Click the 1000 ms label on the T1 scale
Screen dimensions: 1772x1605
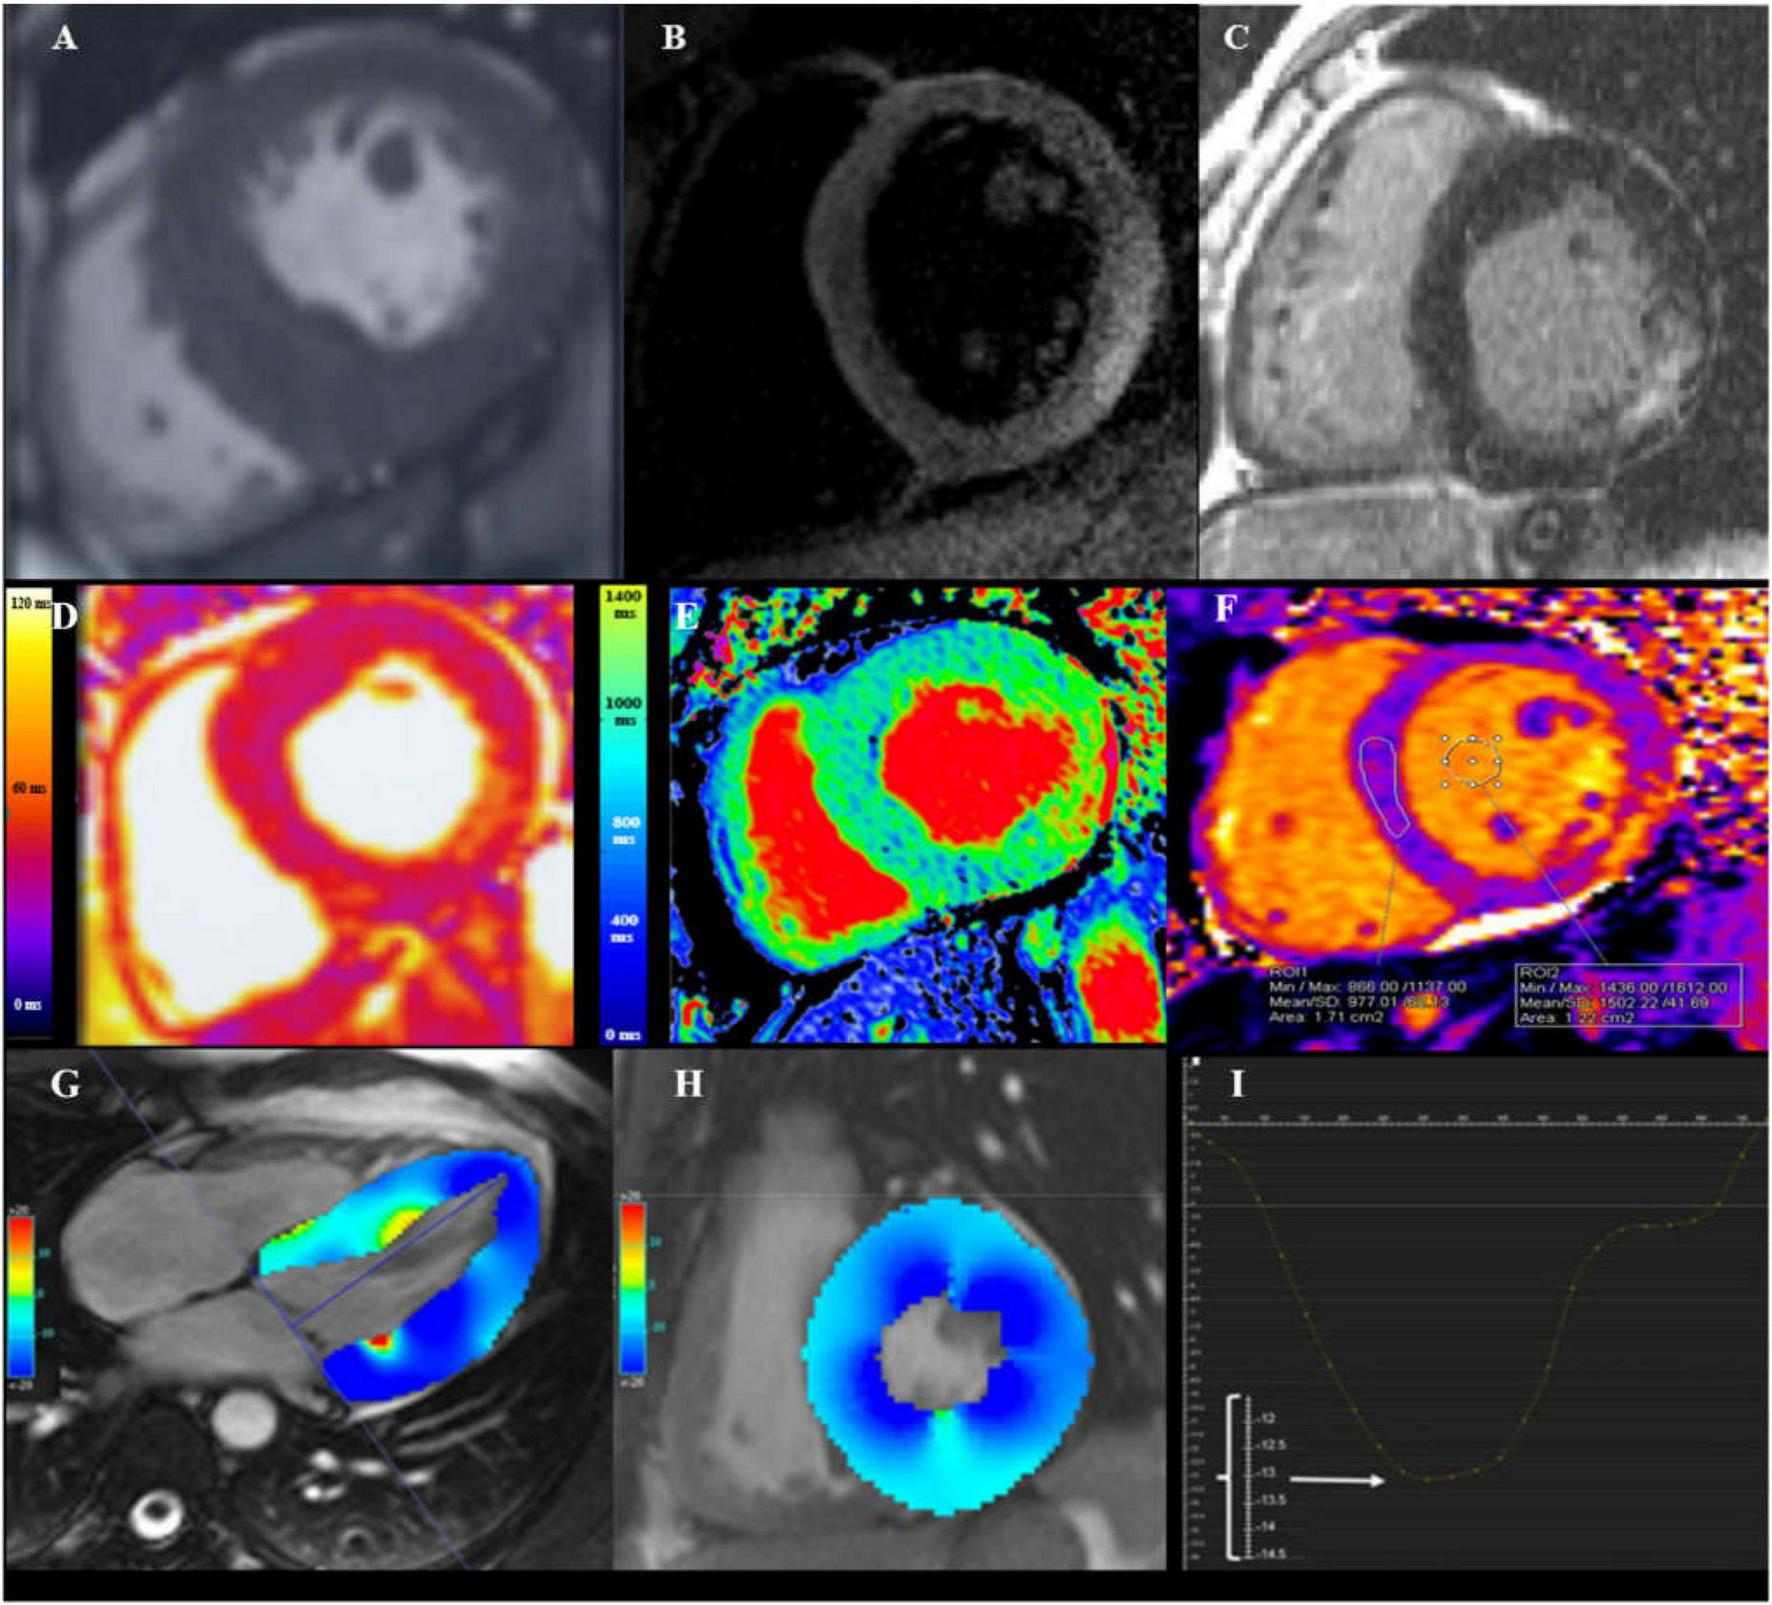622,709
